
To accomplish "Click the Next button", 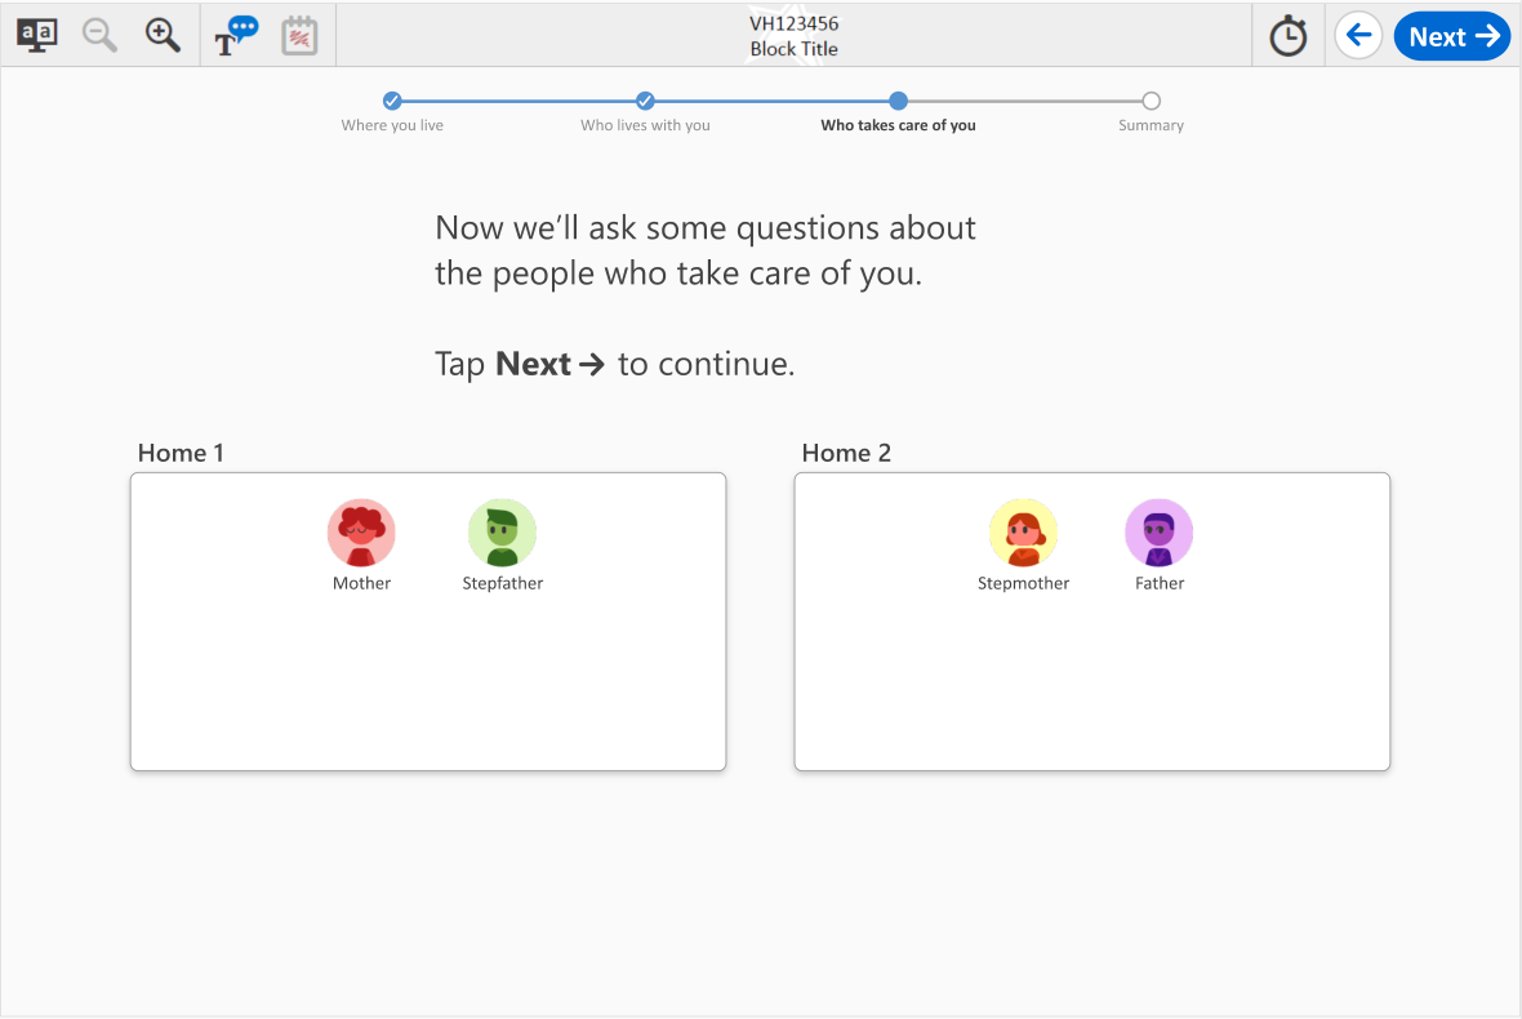I will click(1452, 37).
